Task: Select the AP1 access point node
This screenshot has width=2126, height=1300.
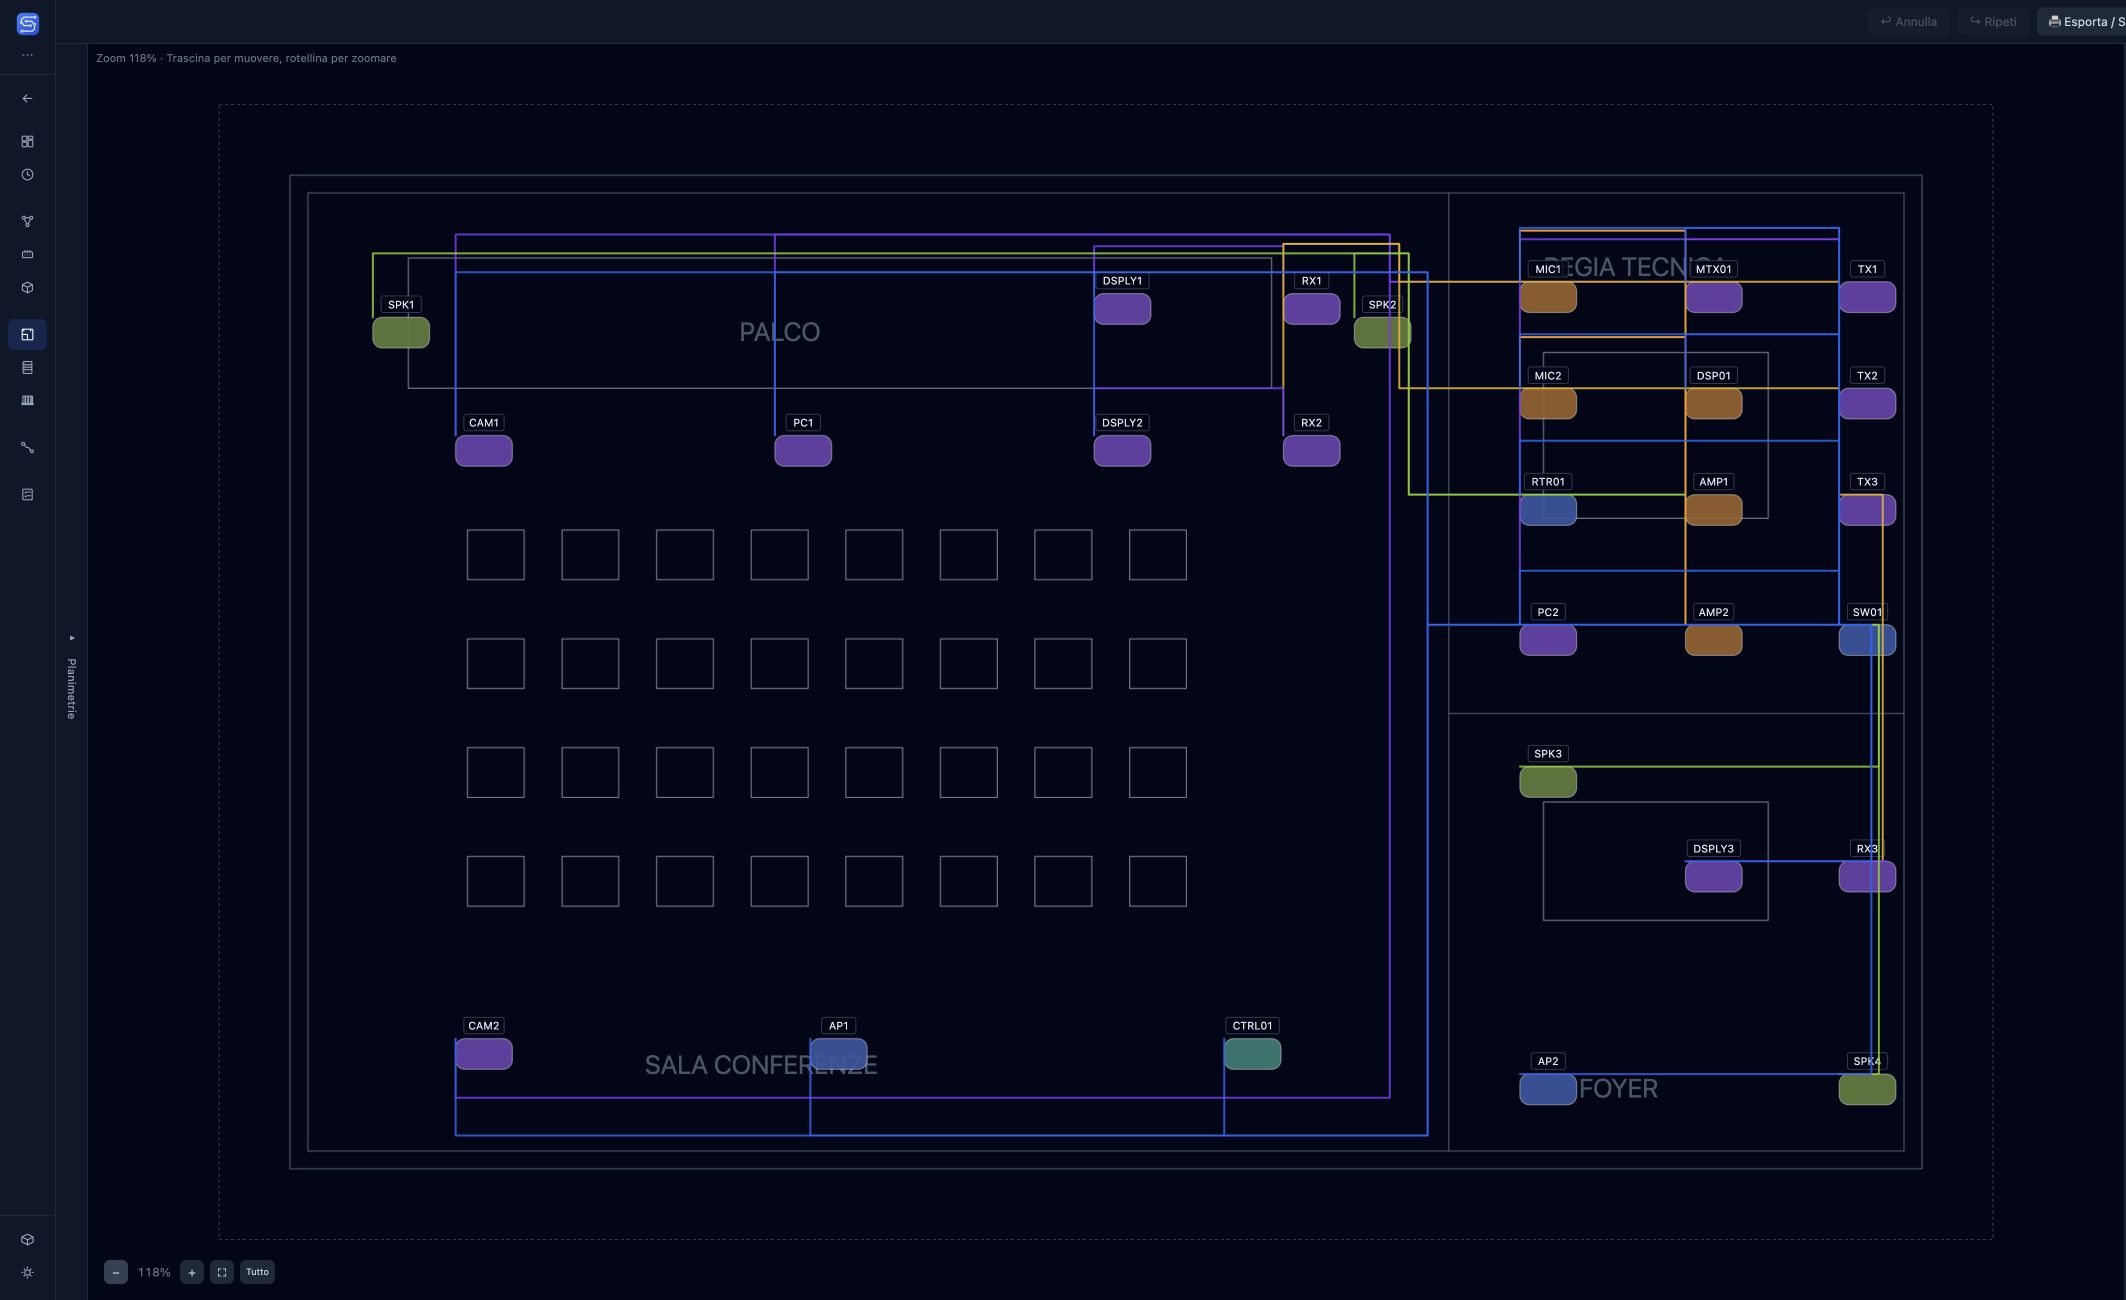Action: tap(838, 1054)
